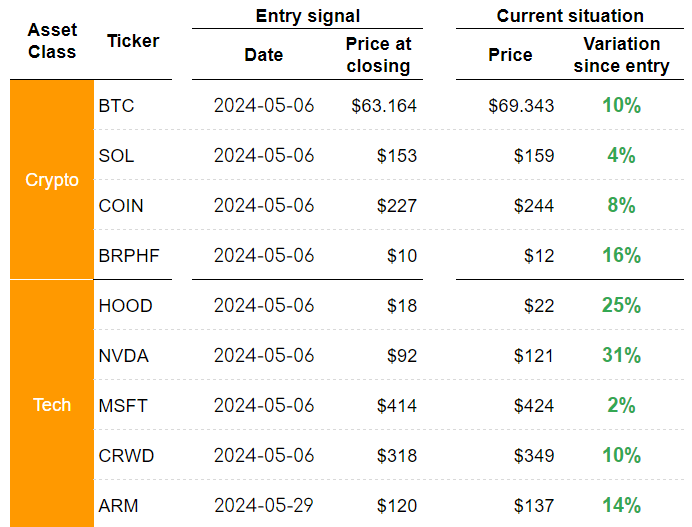
Task: Click the BTC ticker cell
Action: pos(116,105)
